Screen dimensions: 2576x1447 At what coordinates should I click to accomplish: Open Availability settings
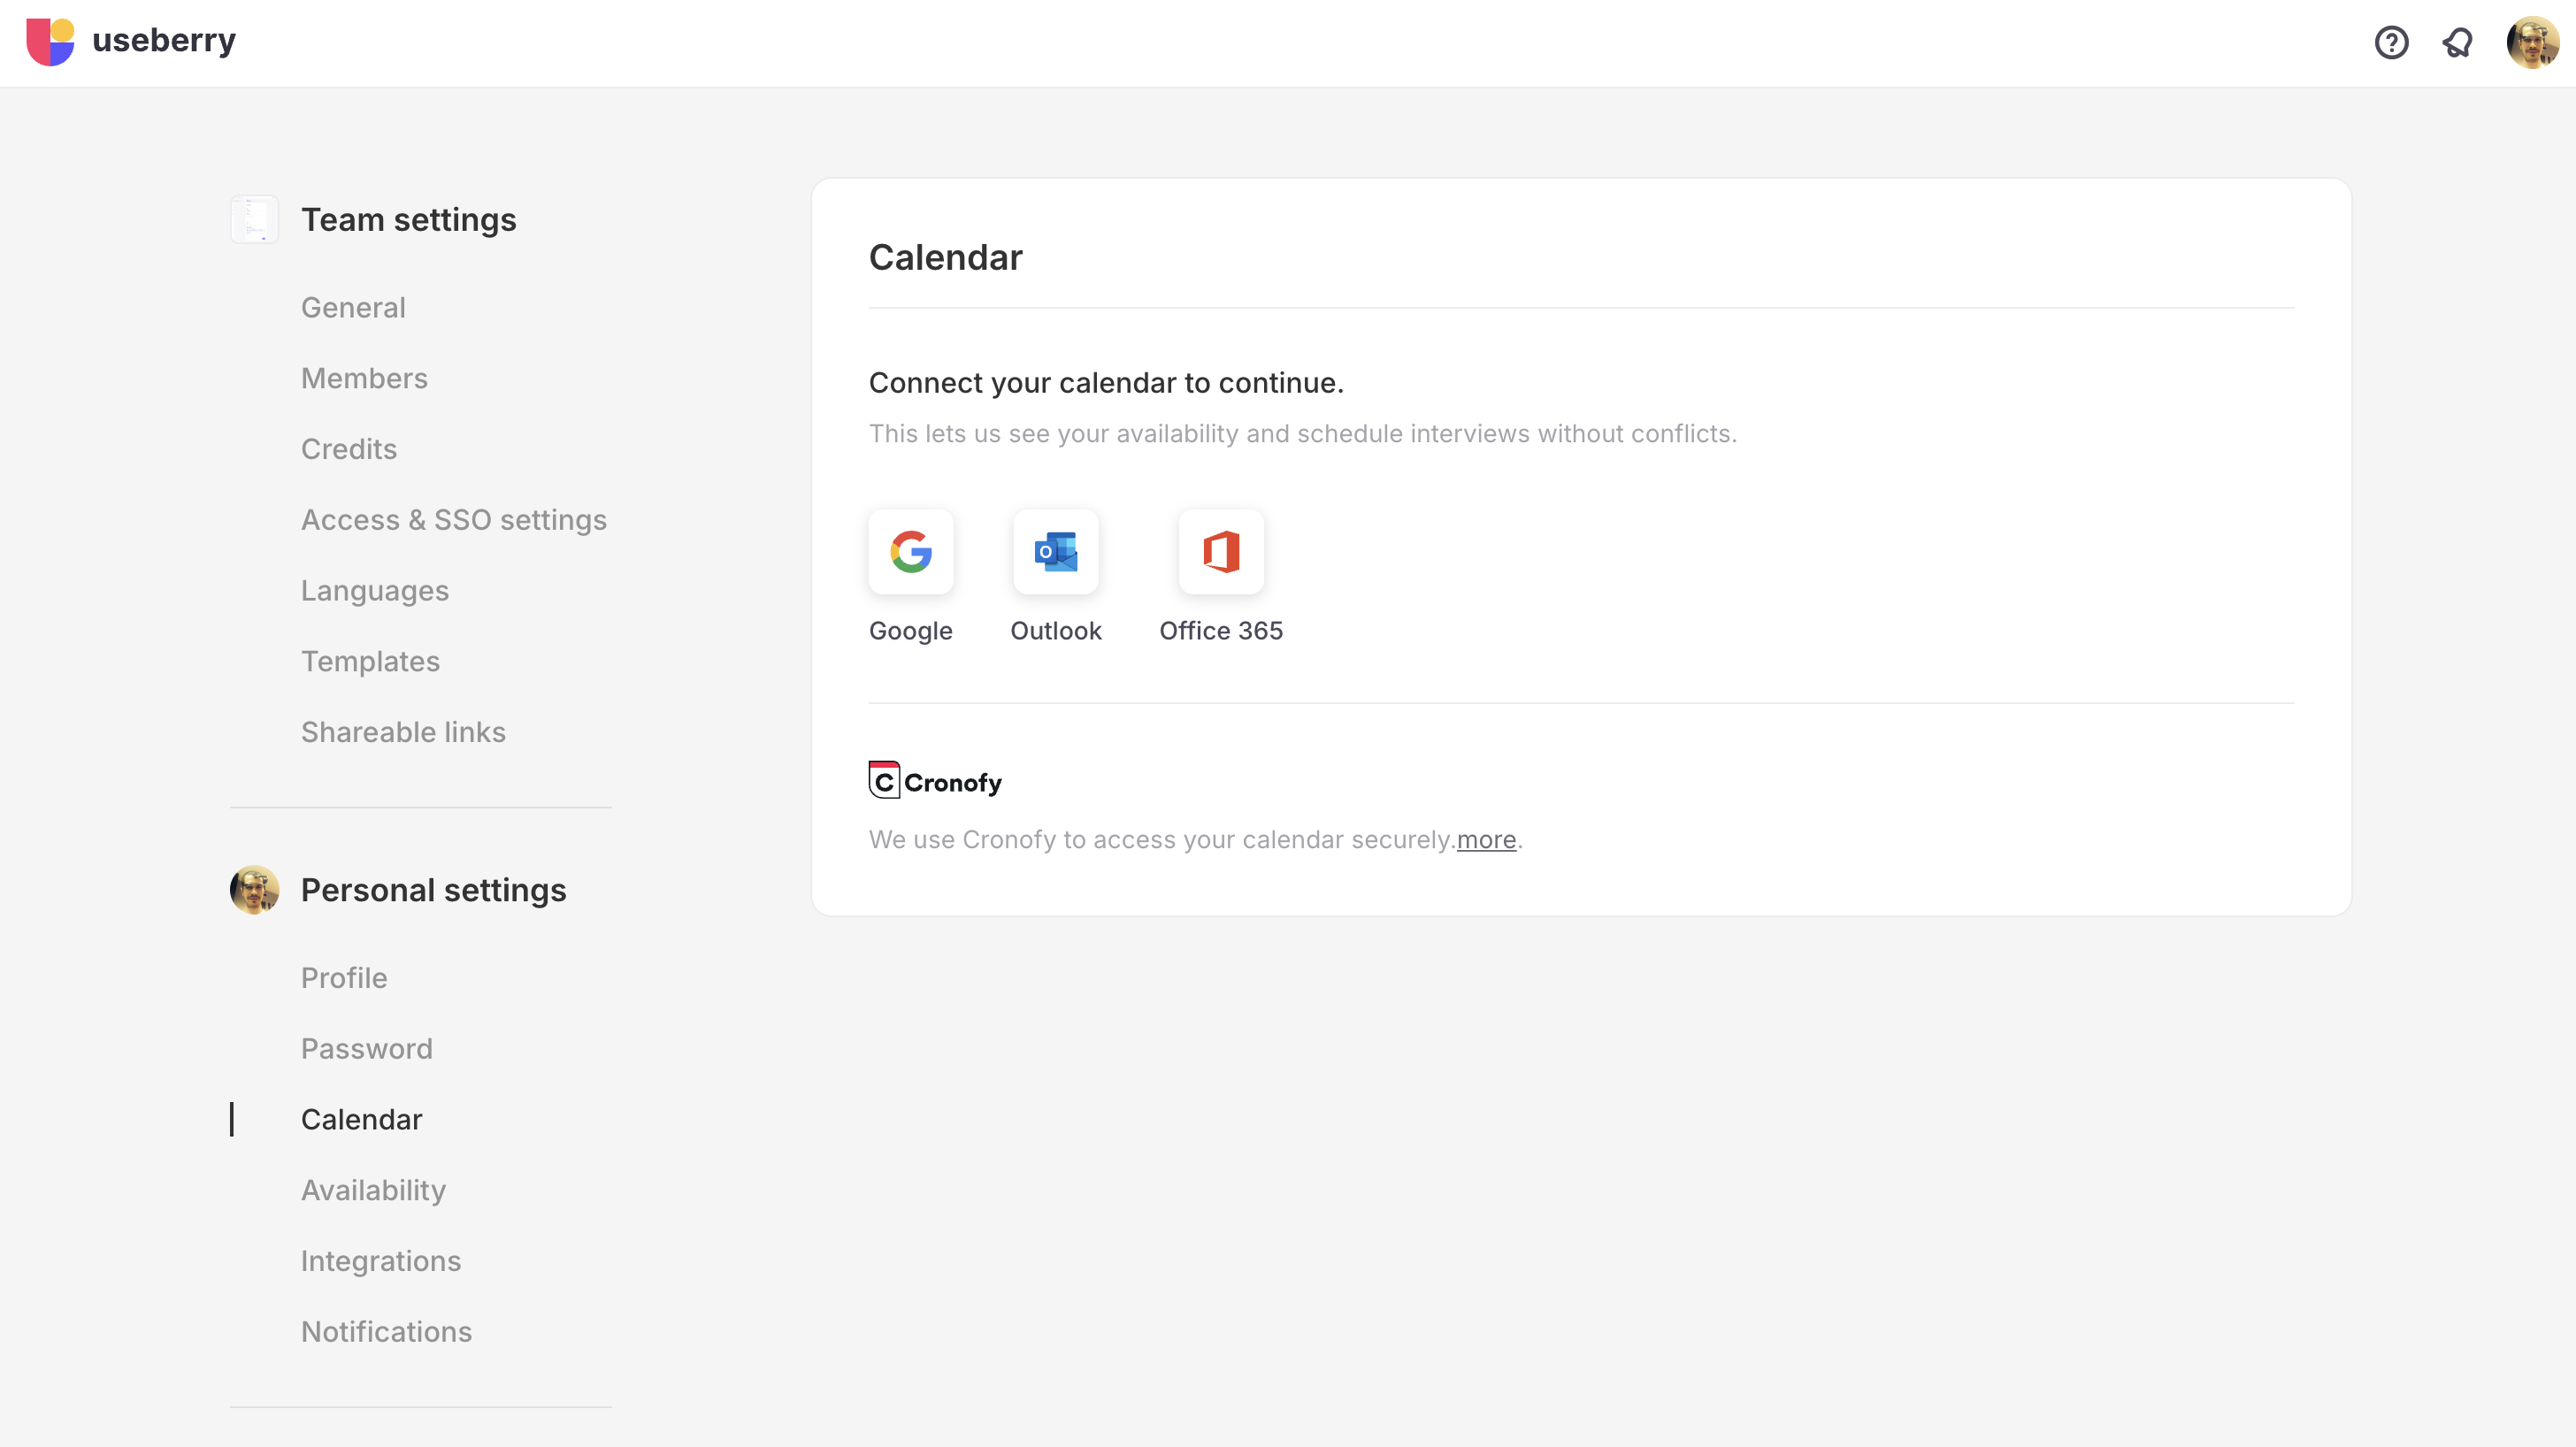(x=373, y=1191)
